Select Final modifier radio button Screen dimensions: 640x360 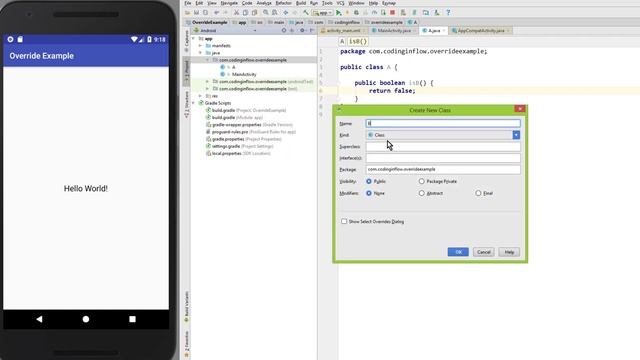478,193
